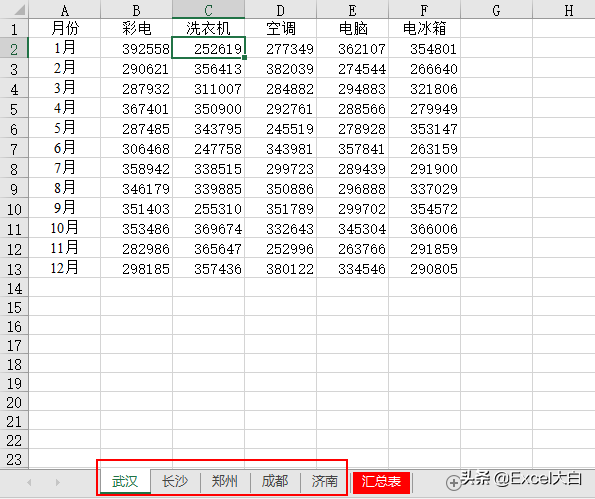Select cell containing 245519
This screenshot has height=499, width=595.
280,129
